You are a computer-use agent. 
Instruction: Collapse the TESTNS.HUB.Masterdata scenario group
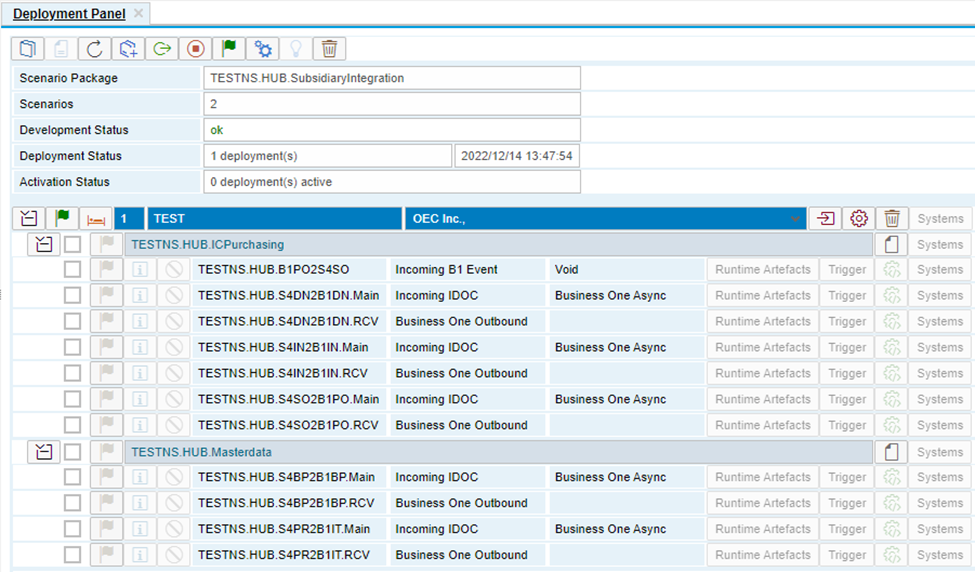(43, 452)
